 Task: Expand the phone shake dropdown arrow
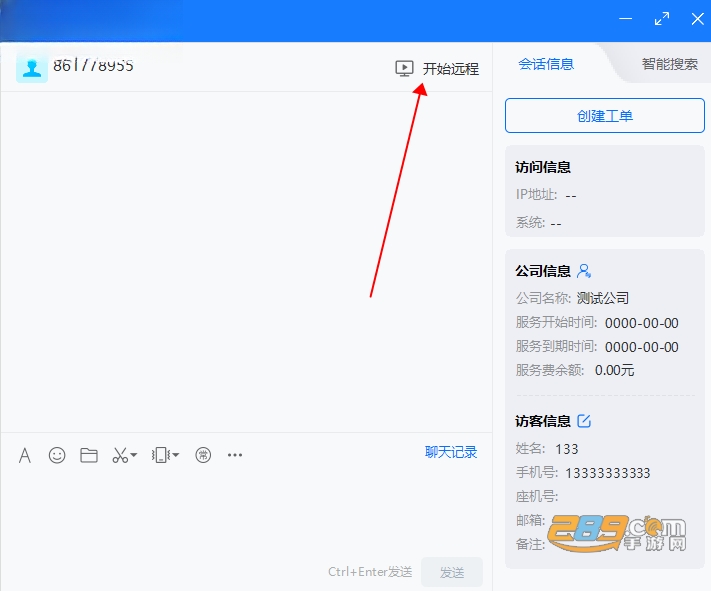176,454
